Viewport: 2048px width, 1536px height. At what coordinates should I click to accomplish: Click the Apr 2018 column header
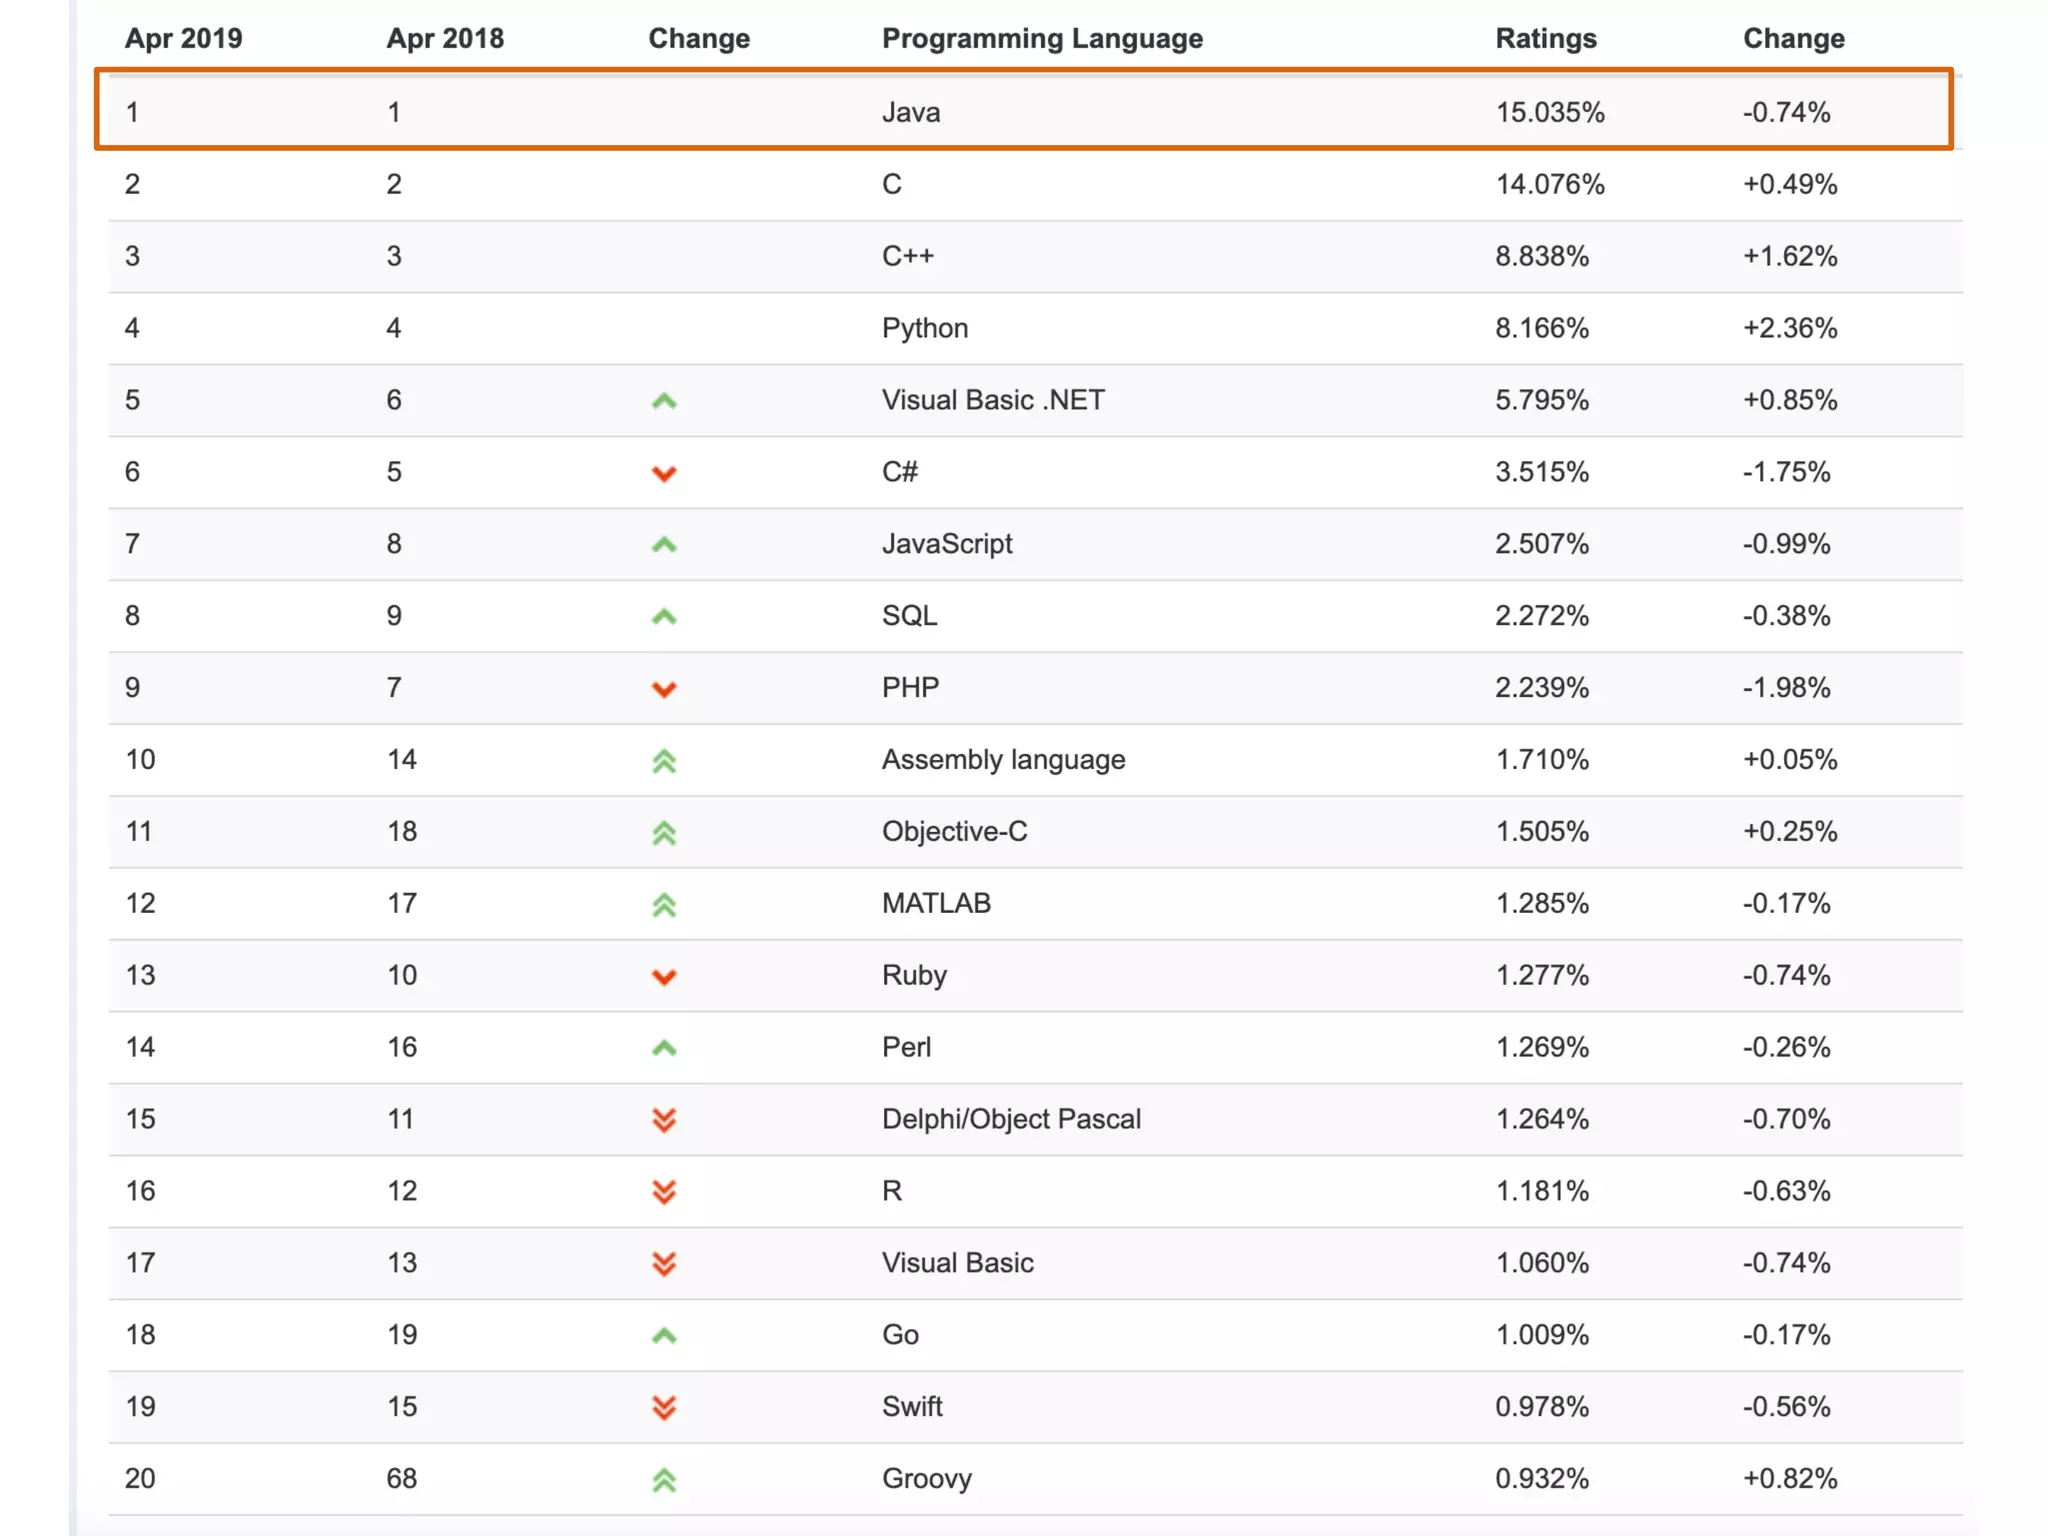click(445, 38)
